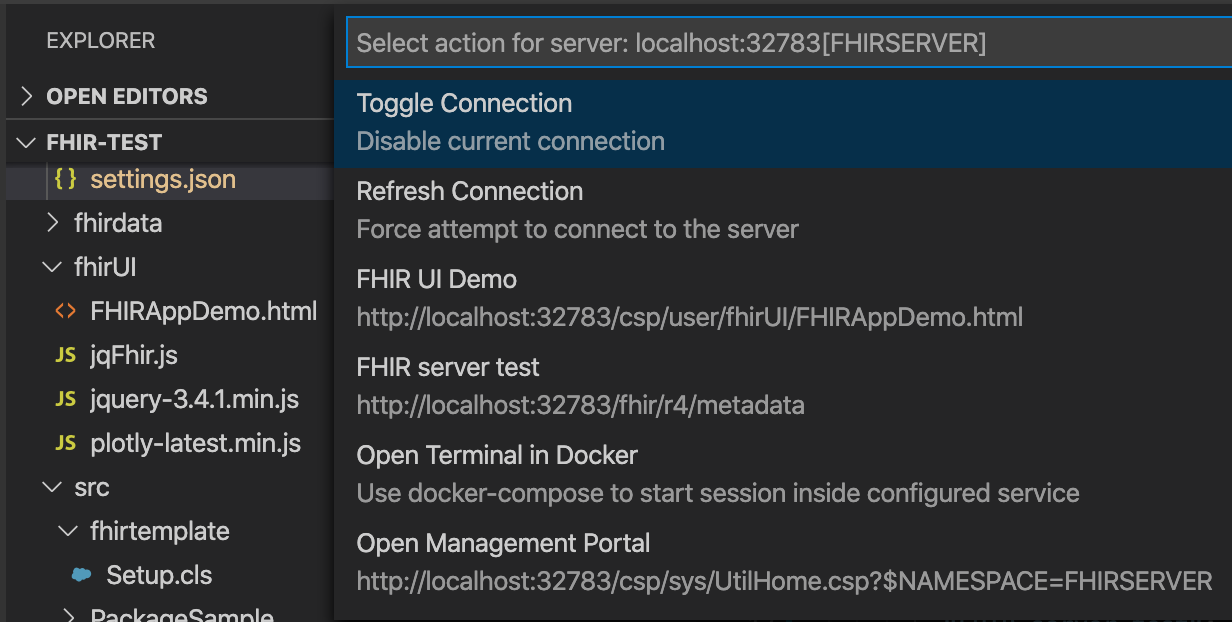The height and width of the screenshot is (622, 1232).
Task: Collapse the fhirtemplate folder
Action: pyautogui.click(x=67, y=531)
